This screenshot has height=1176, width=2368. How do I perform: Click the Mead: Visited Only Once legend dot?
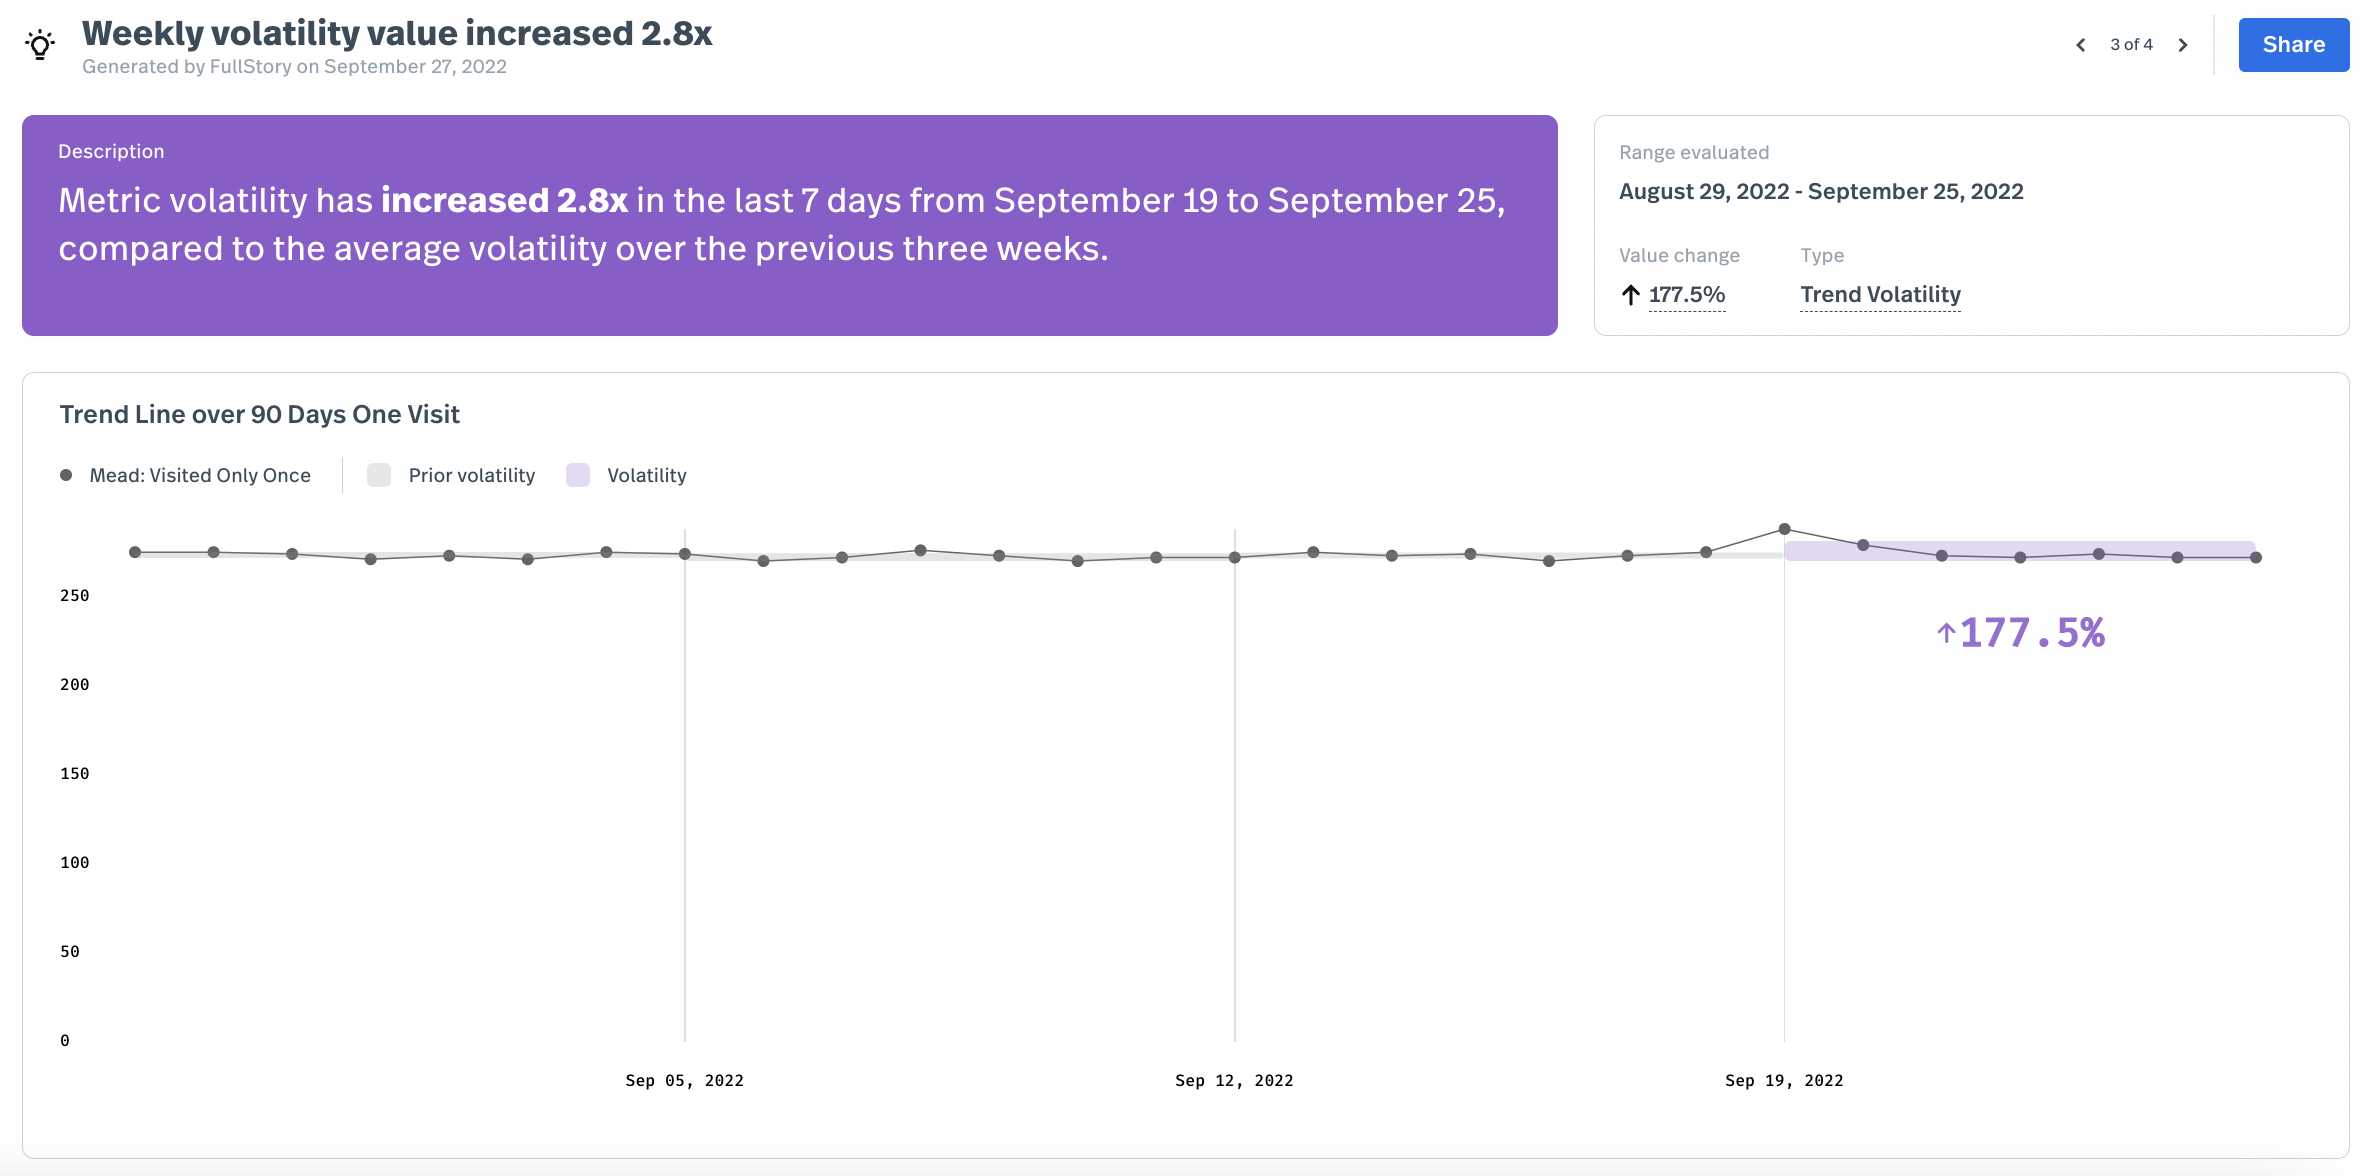click(x=66, y=475)
